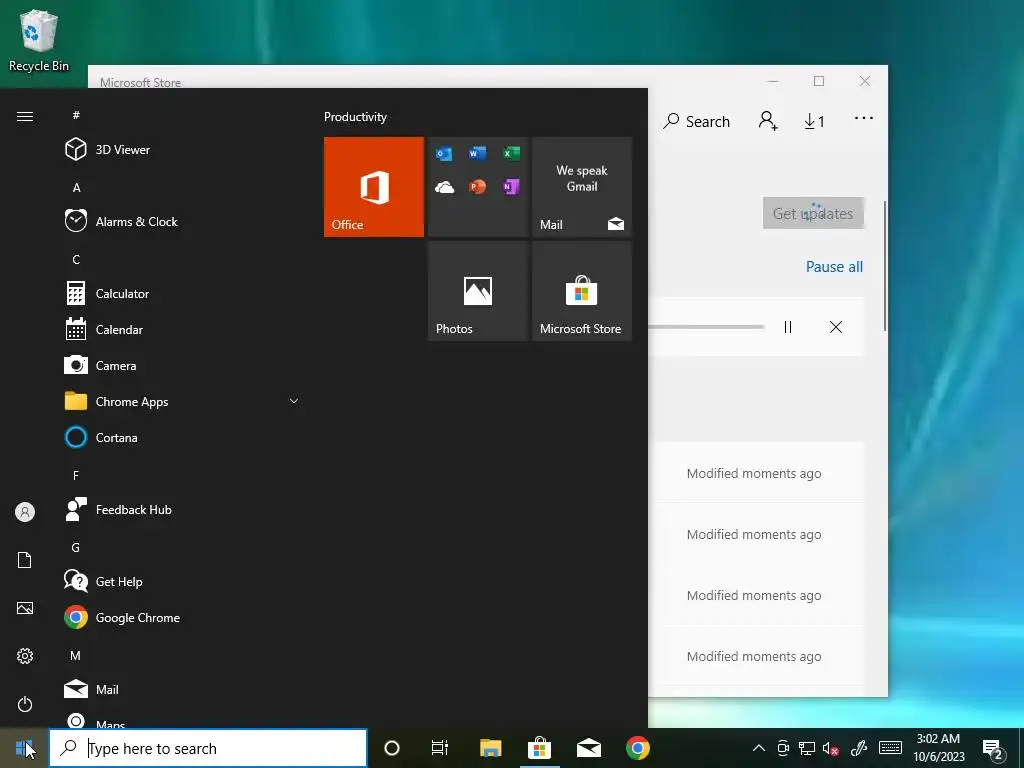Open the Calendar app
Screen dimensions: 1024x768
coord(182,330)
